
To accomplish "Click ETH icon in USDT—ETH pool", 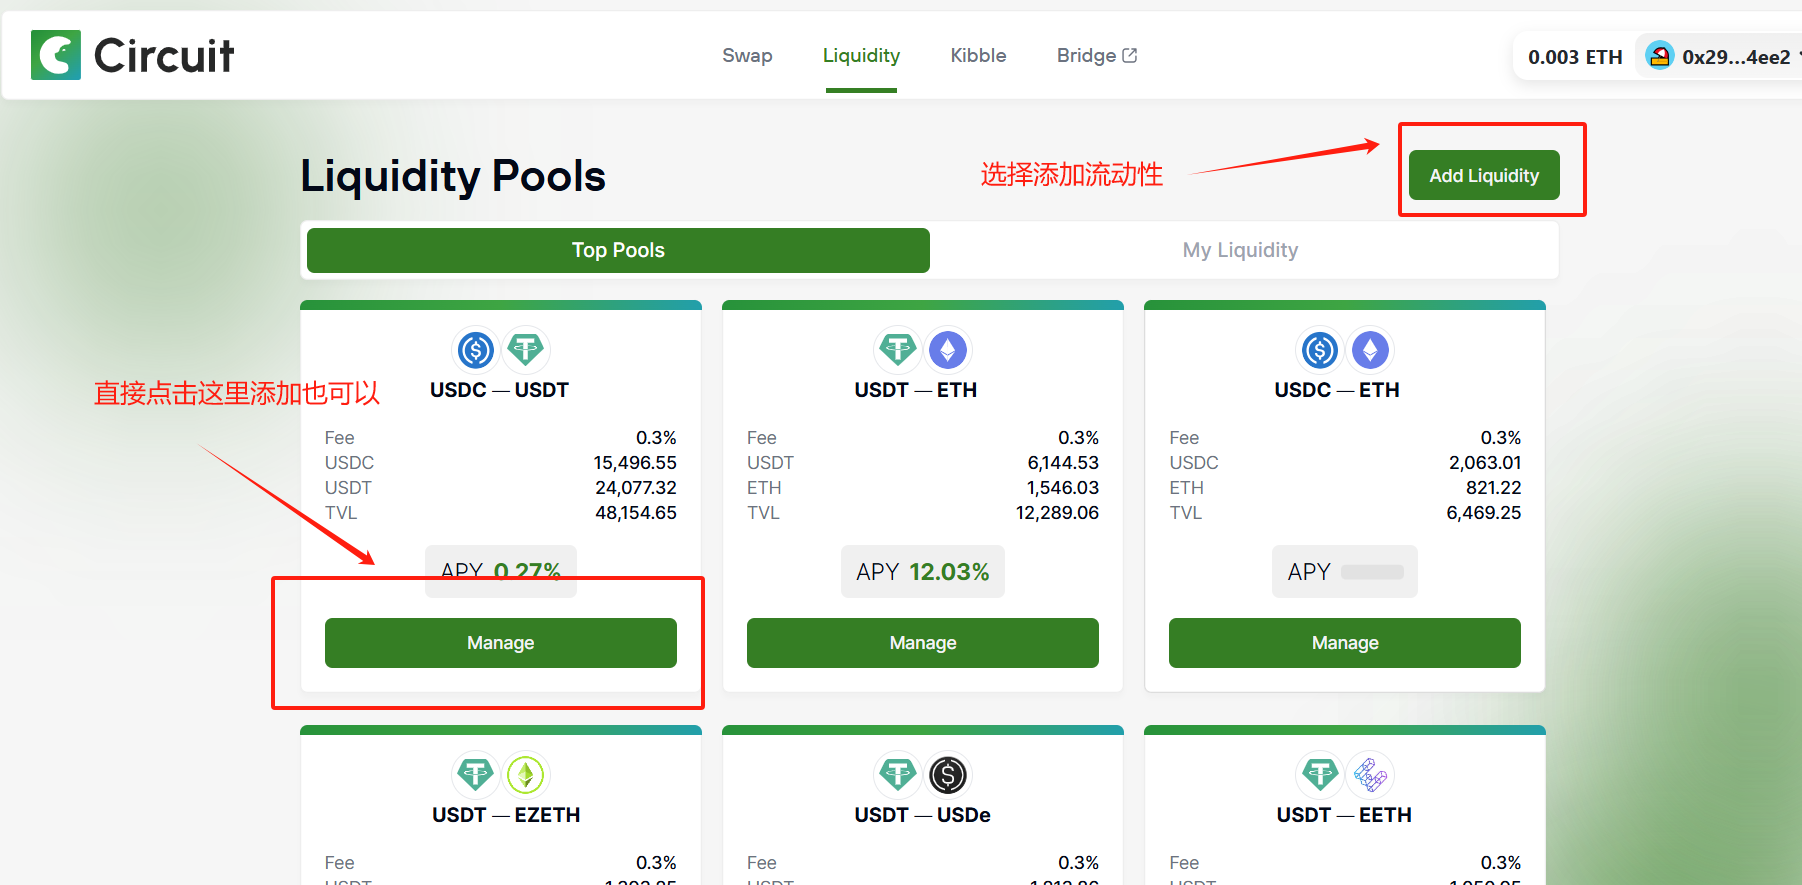I will (x=948, y=350).
